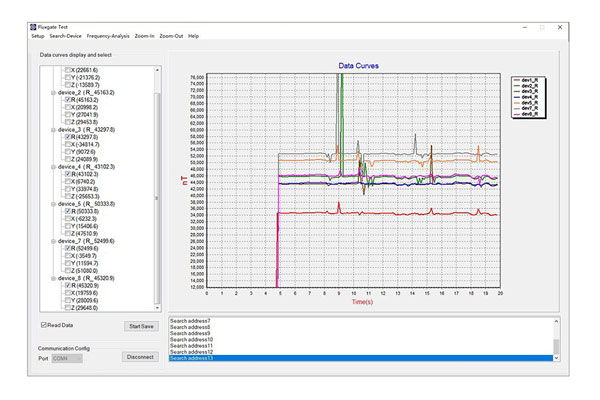Click the dev1_R legend line marker
This screenshot has width=600, height=400.
pyautogui.click(x=517, y=82)
